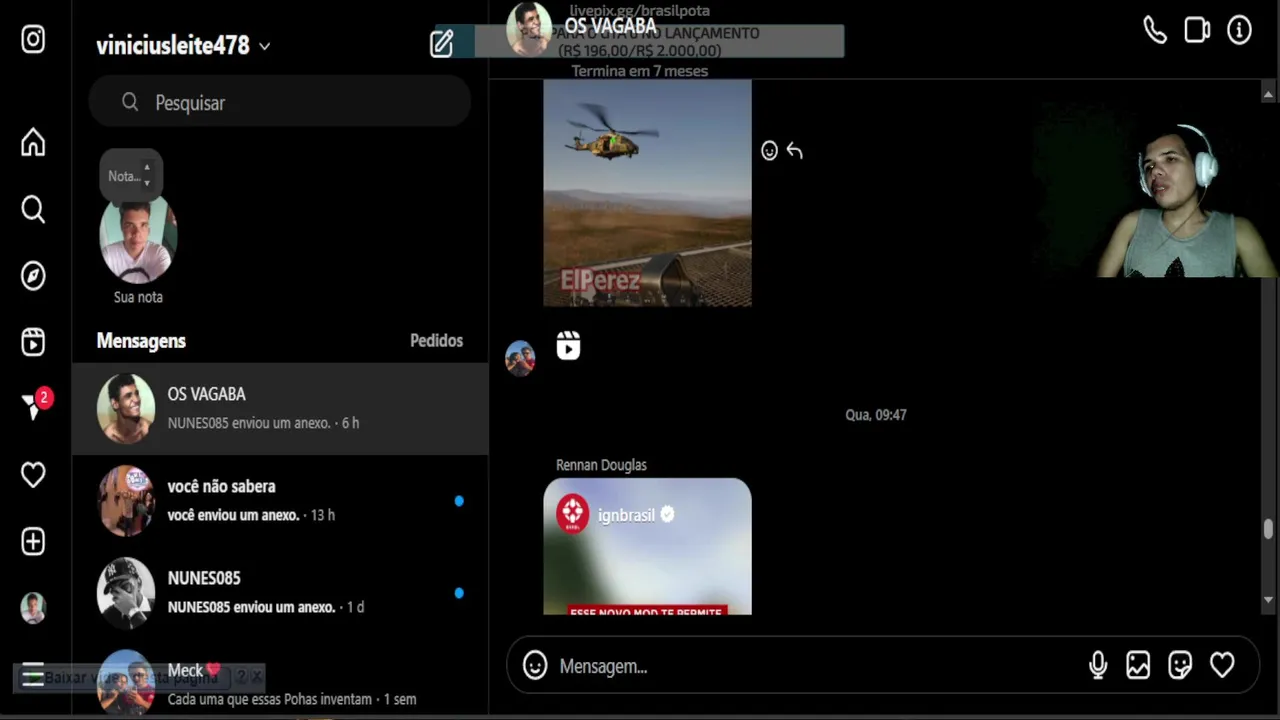Screen dimensions: 1280x720
Task: Open shared Reels clip icon
Action: (568, 346)
